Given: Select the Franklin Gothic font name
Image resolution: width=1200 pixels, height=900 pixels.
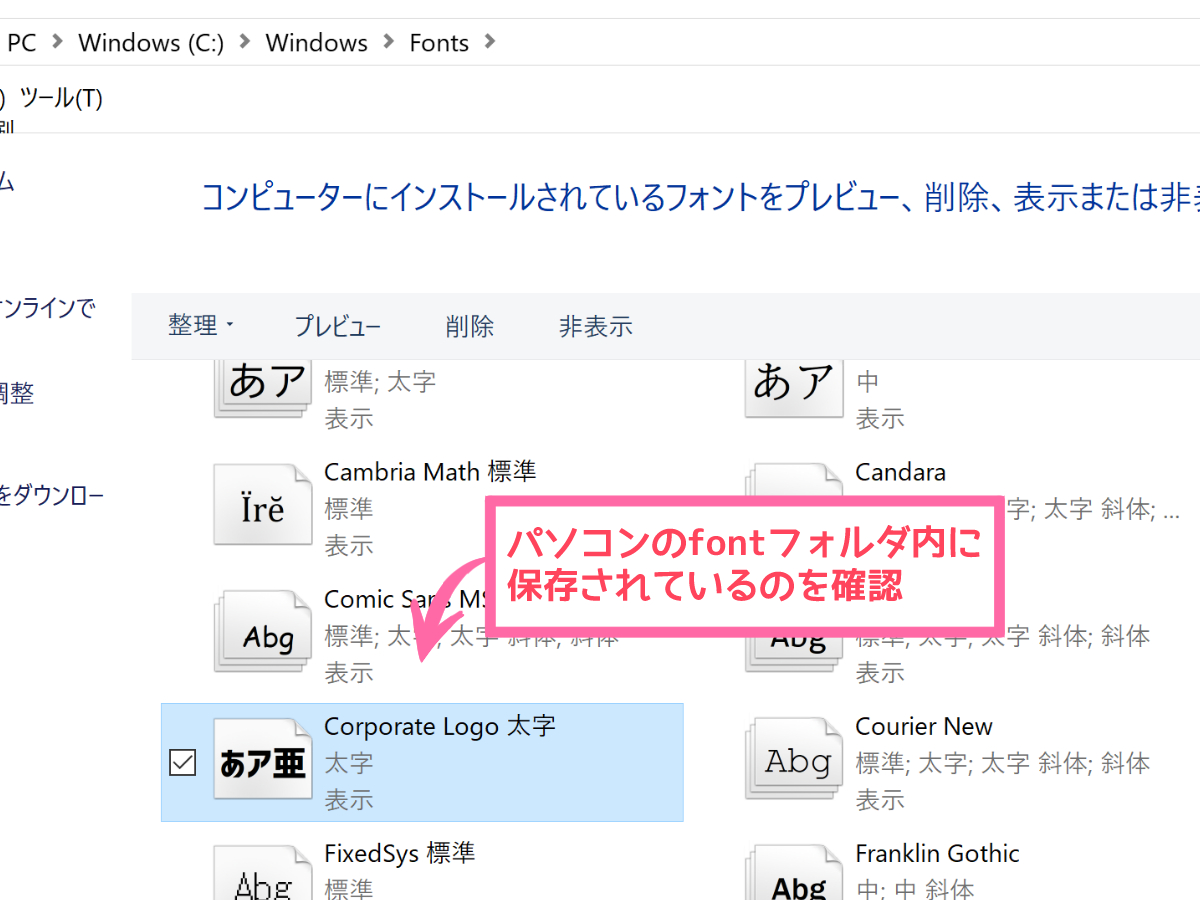Looking at the screenshot, I should coord(937,853).
